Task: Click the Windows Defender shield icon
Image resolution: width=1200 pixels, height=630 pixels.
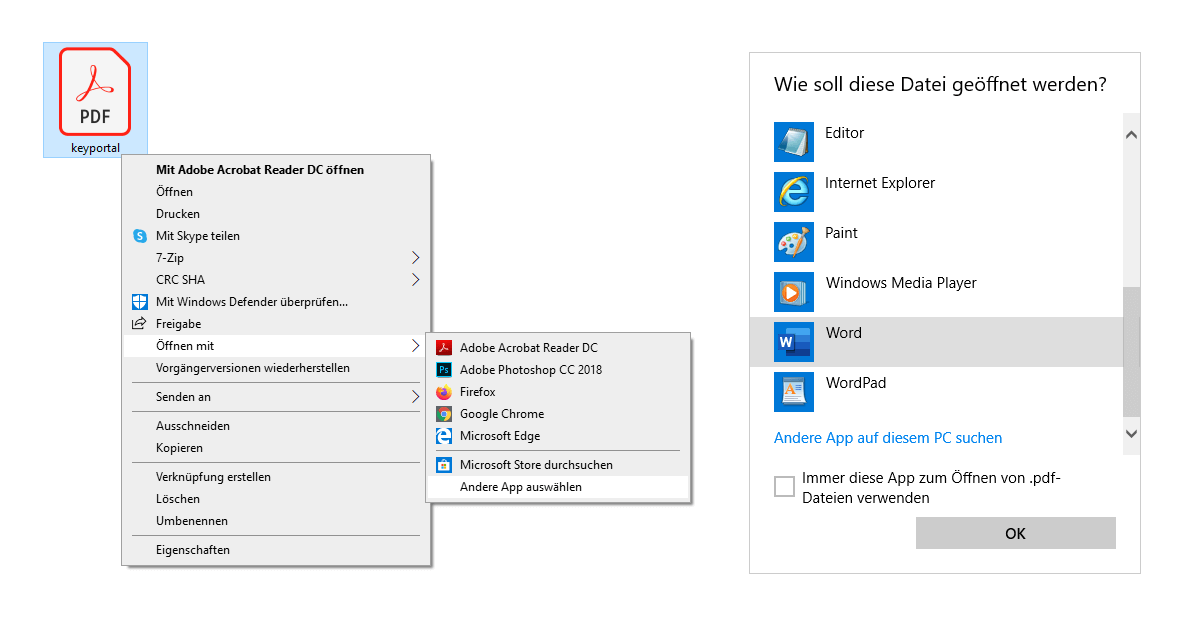Action: click(x=140, y=302)
